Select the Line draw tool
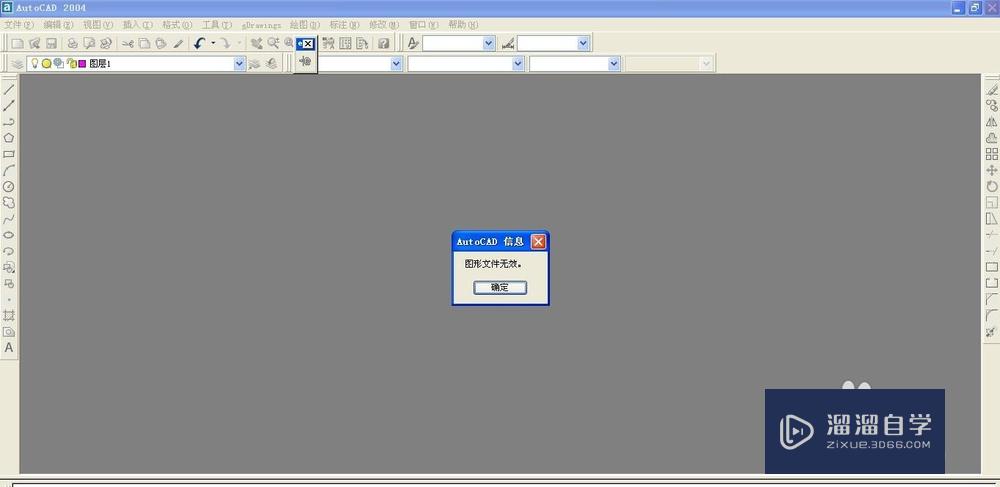1000x487 pixels. click(9, 89)
